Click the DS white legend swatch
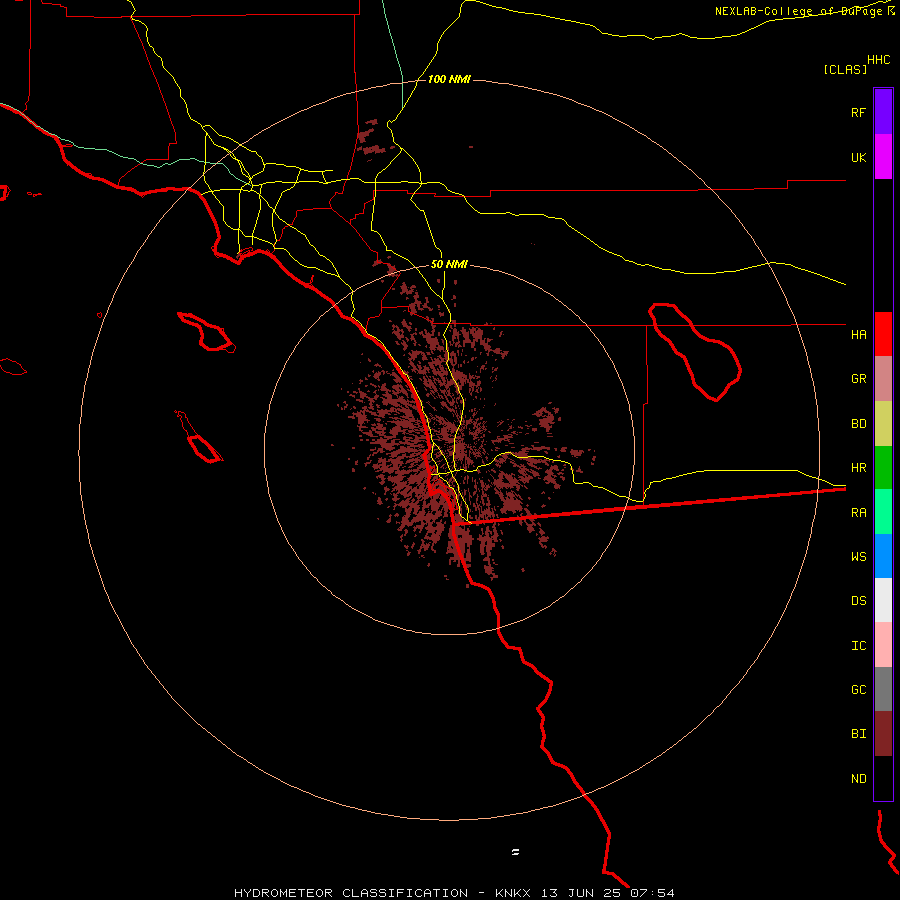The image size is (900, 900). click(883, 600)
